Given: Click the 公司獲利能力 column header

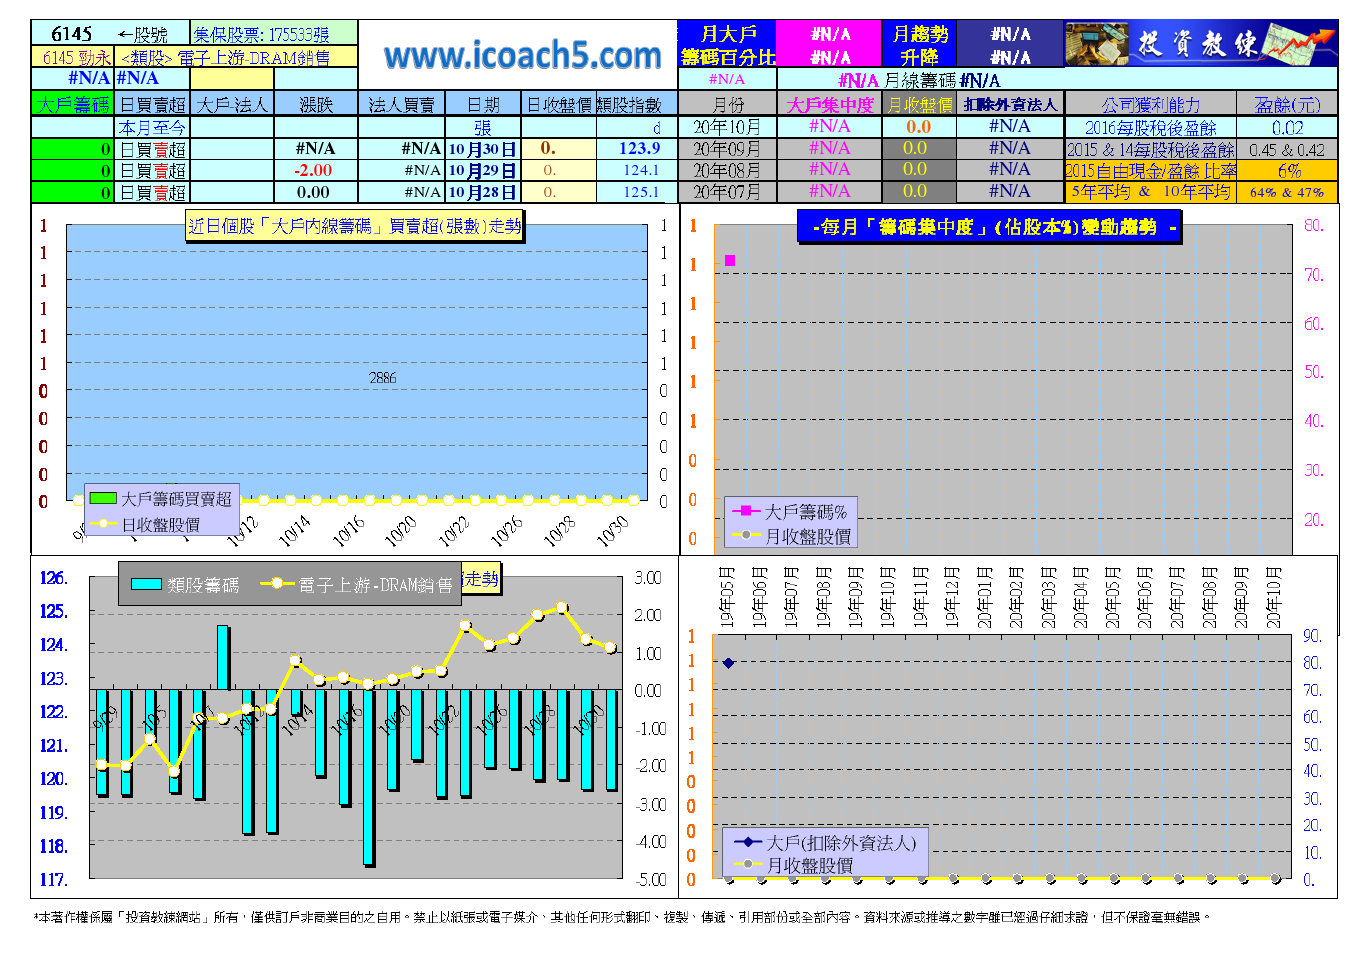Looking at the screenshot, I should pyautogui.click(x=1150, y=104).
